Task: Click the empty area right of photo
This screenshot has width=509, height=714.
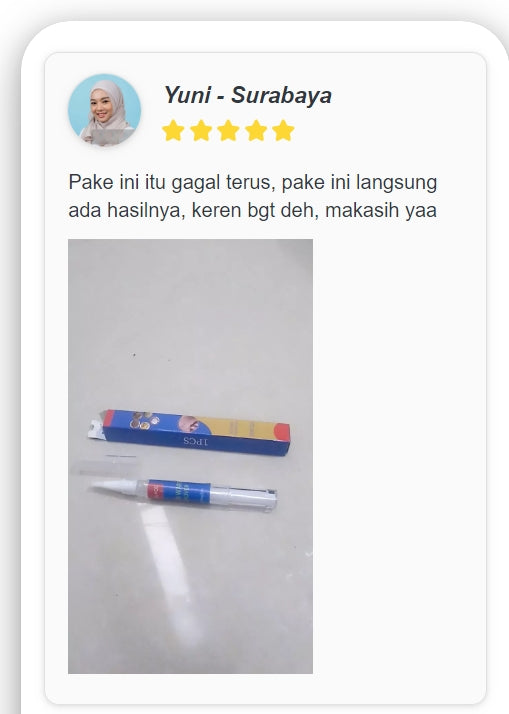Action: tap(399, 456)
